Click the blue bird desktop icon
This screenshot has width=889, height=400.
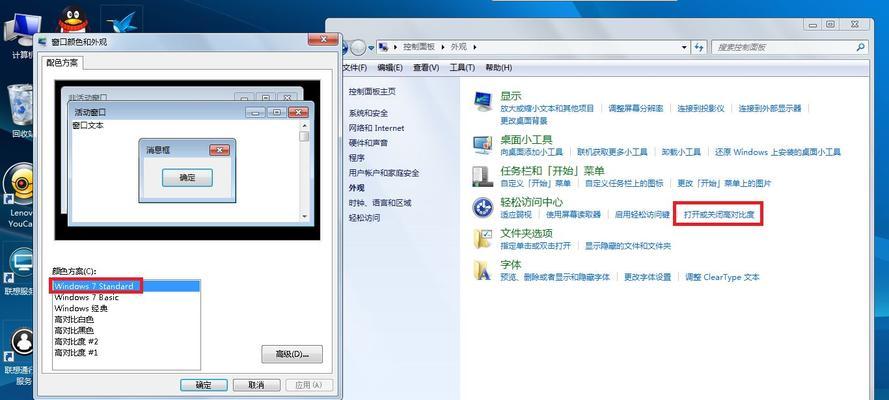tap(121, 22)
